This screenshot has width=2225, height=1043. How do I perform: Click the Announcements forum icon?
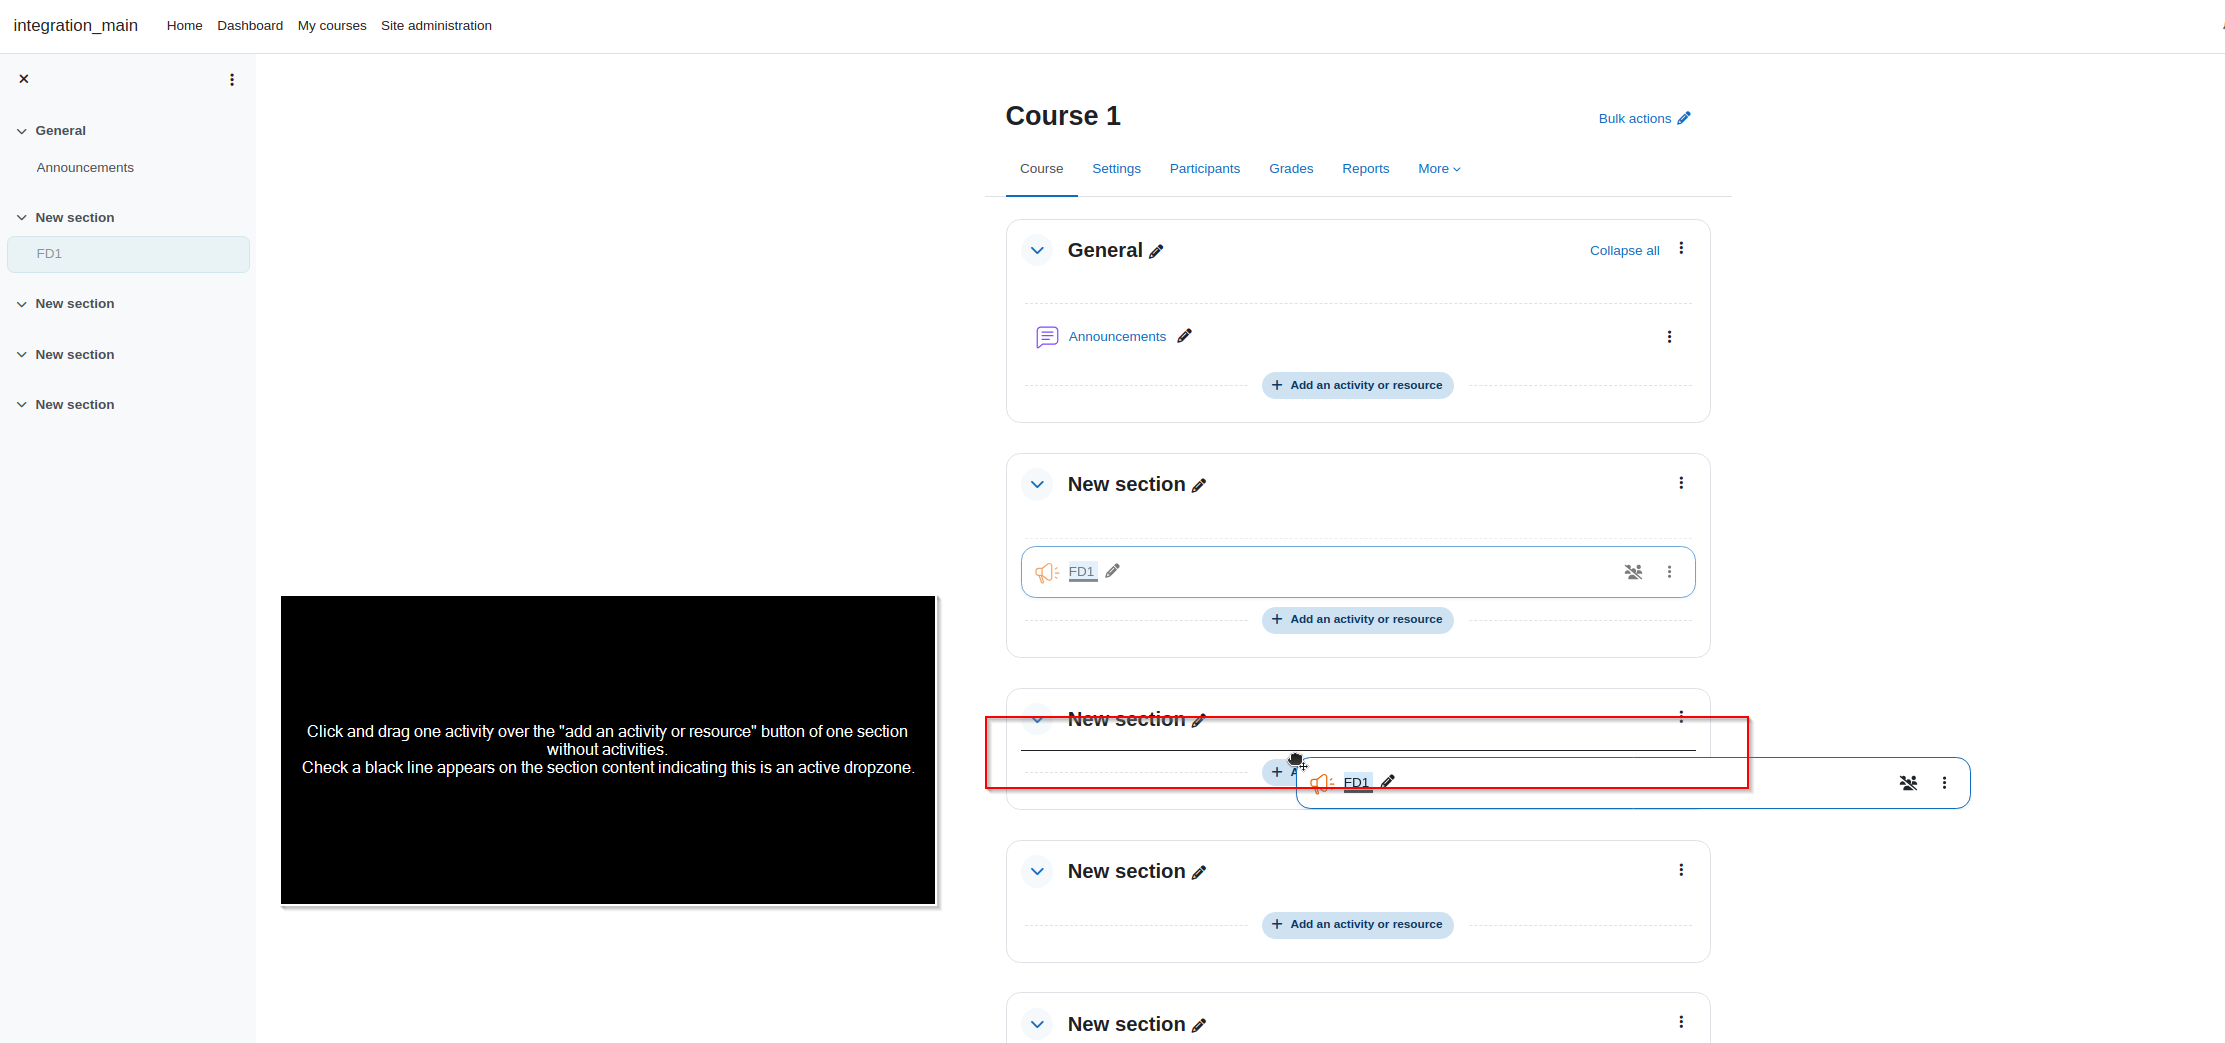coord(1047,337)
